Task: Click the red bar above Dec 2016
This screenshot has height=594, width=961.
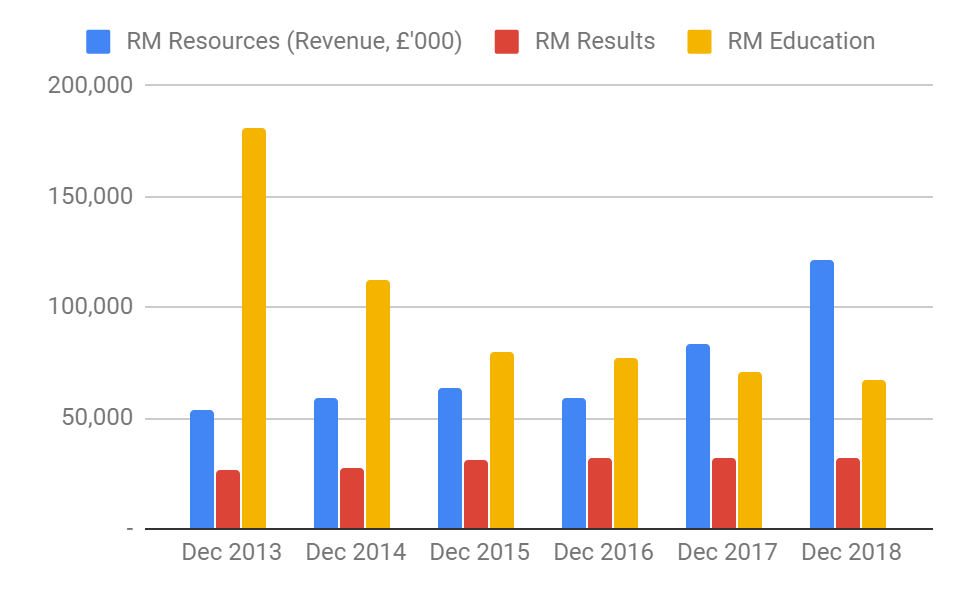Action: (x=600, y=493)
